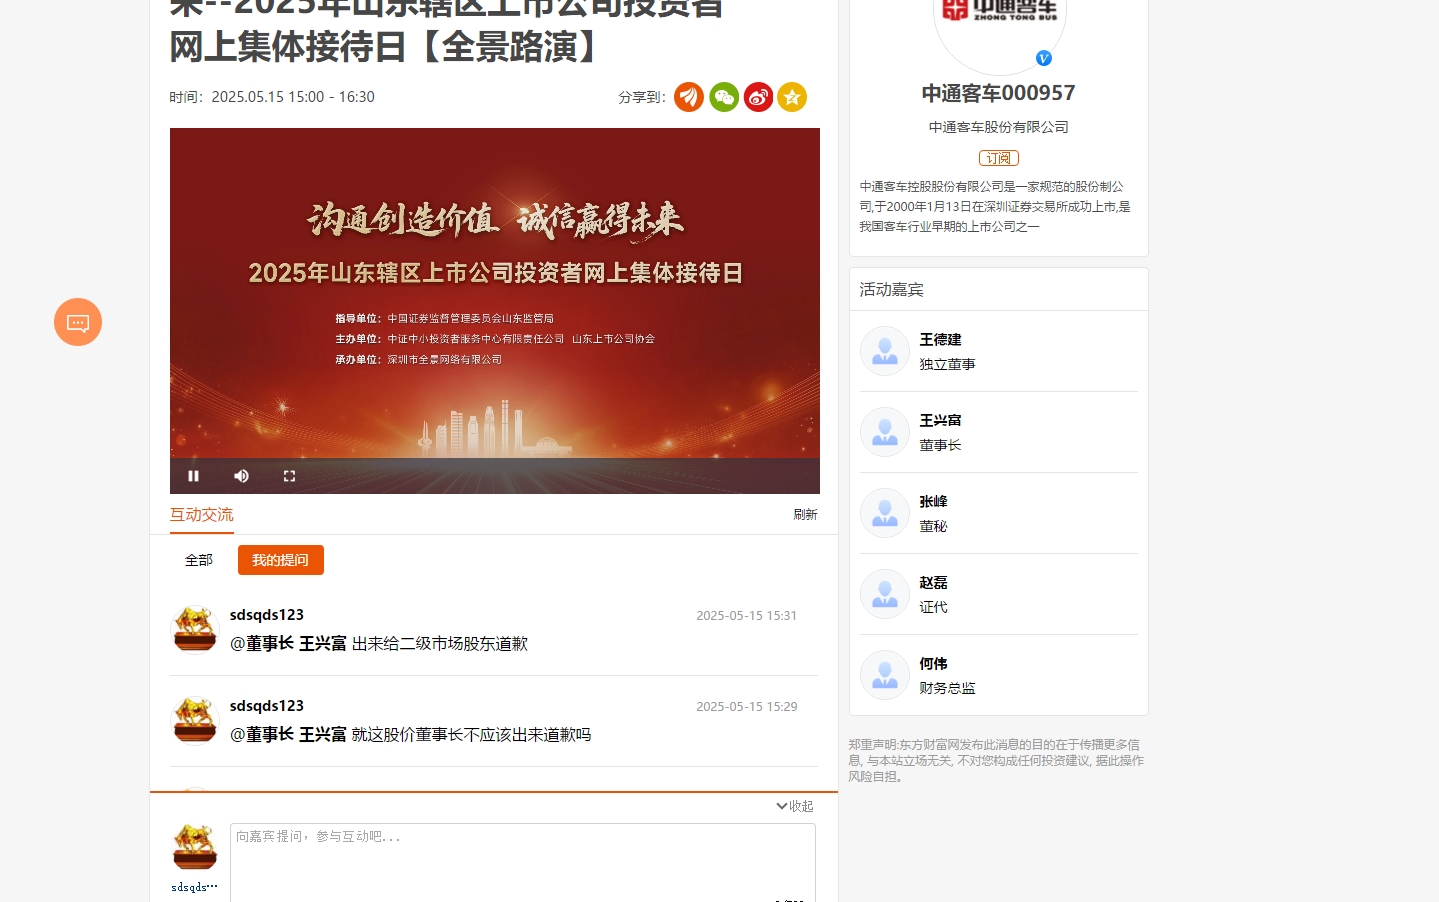1439x902 pixels.
Task: Click sdsqds123 username on 15:29 comment
Action: [x=267, y=706]
